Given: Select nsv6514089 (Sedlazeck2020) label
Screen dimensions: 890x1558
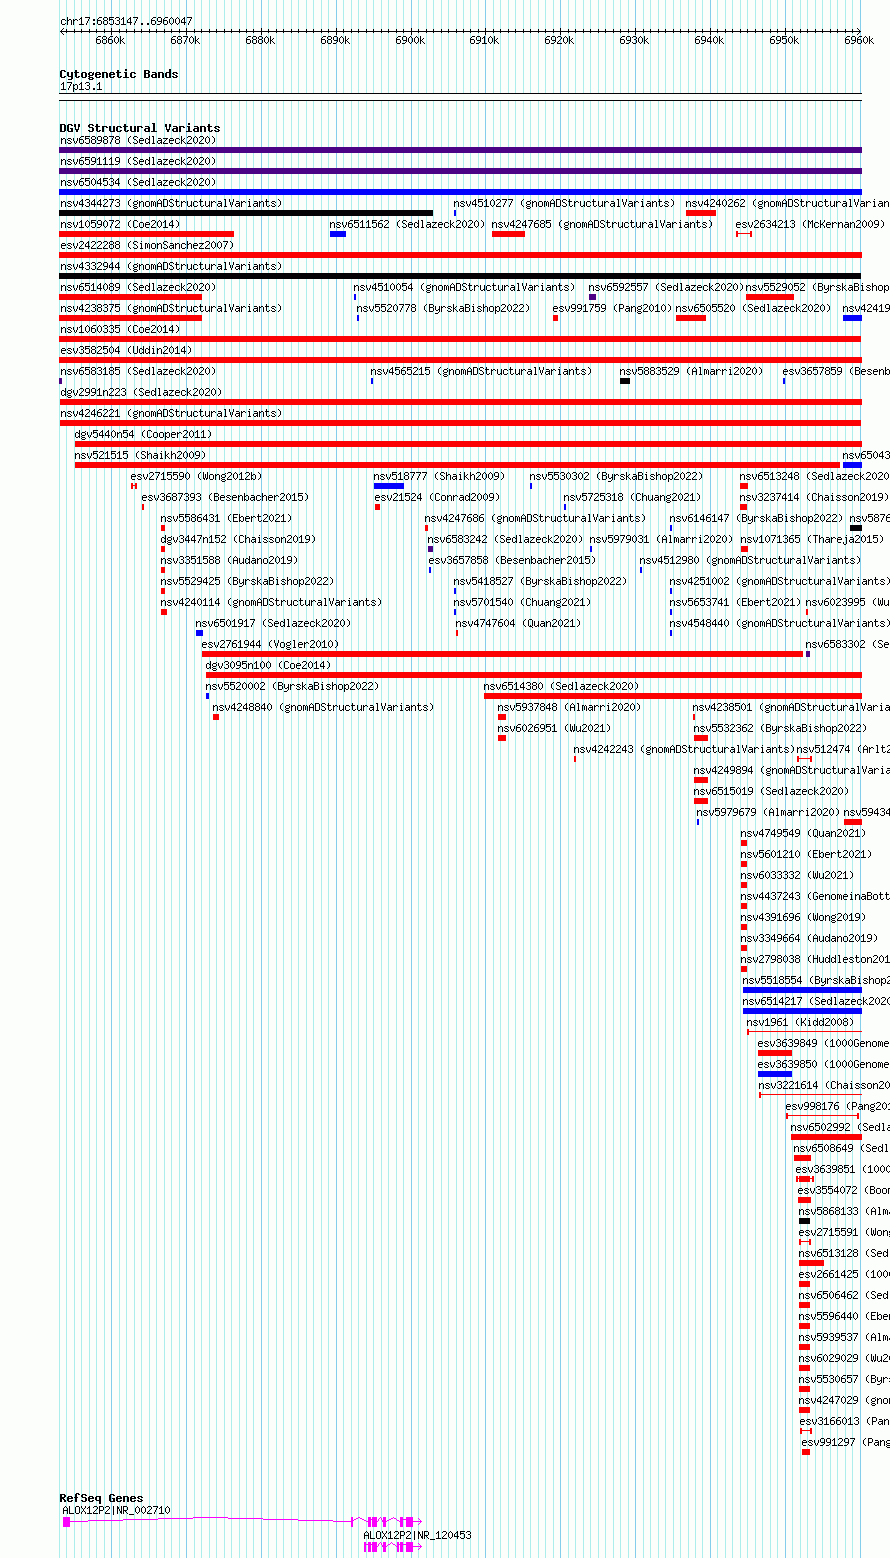Looking at the screenshot, I should click(138, 287).
